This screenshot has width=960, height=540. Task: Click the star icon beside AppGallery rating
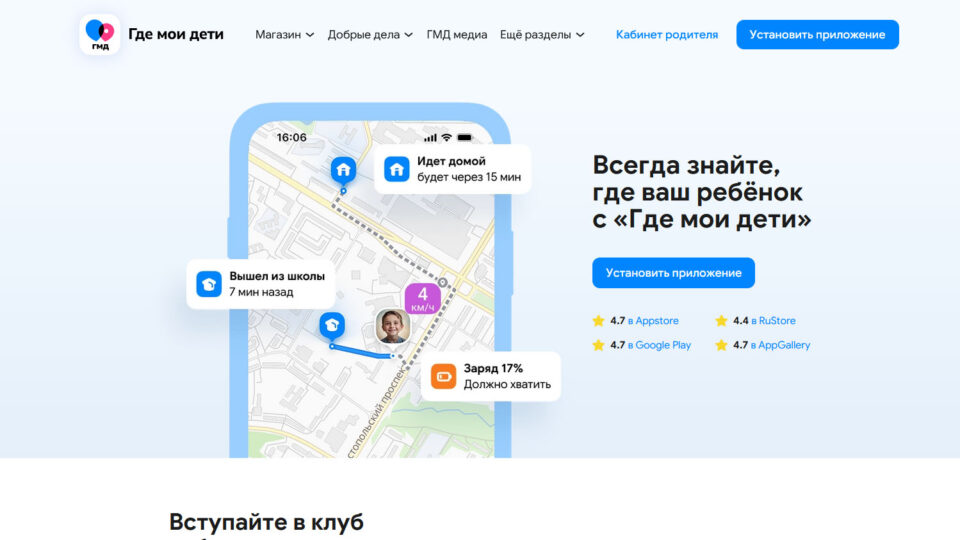[x=721, y=345]
